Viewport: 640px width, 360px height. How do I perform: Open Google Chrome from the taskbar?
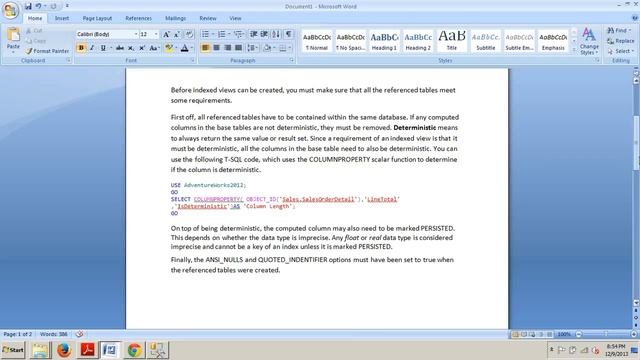point(134,350)
